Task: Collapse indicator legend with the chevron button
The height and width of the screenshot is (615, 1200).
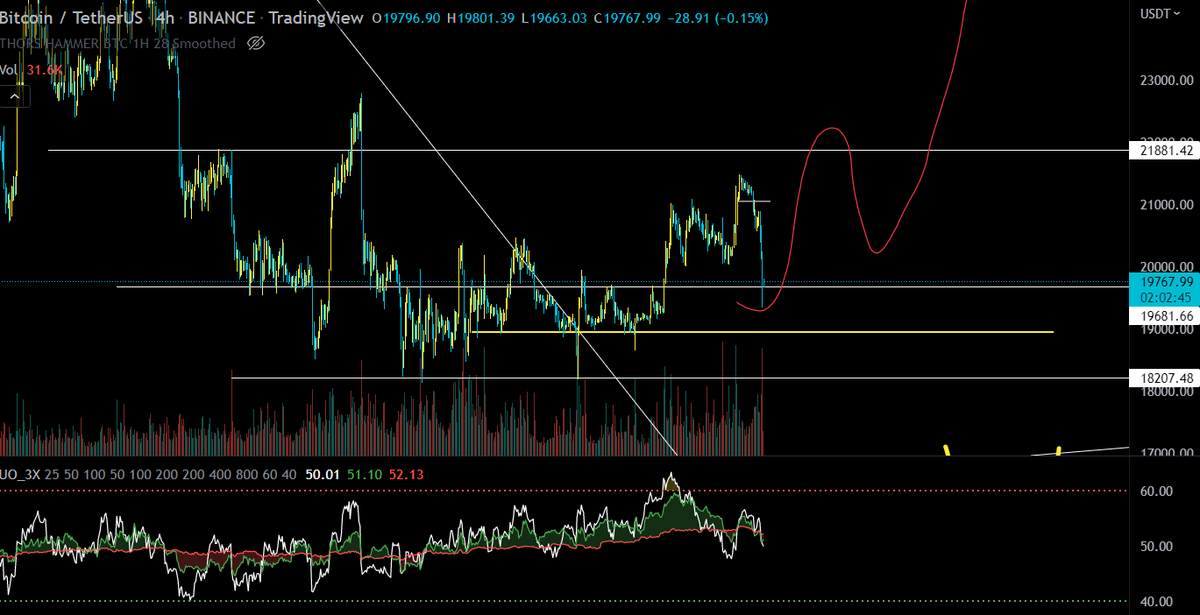Action: [15, 96]
